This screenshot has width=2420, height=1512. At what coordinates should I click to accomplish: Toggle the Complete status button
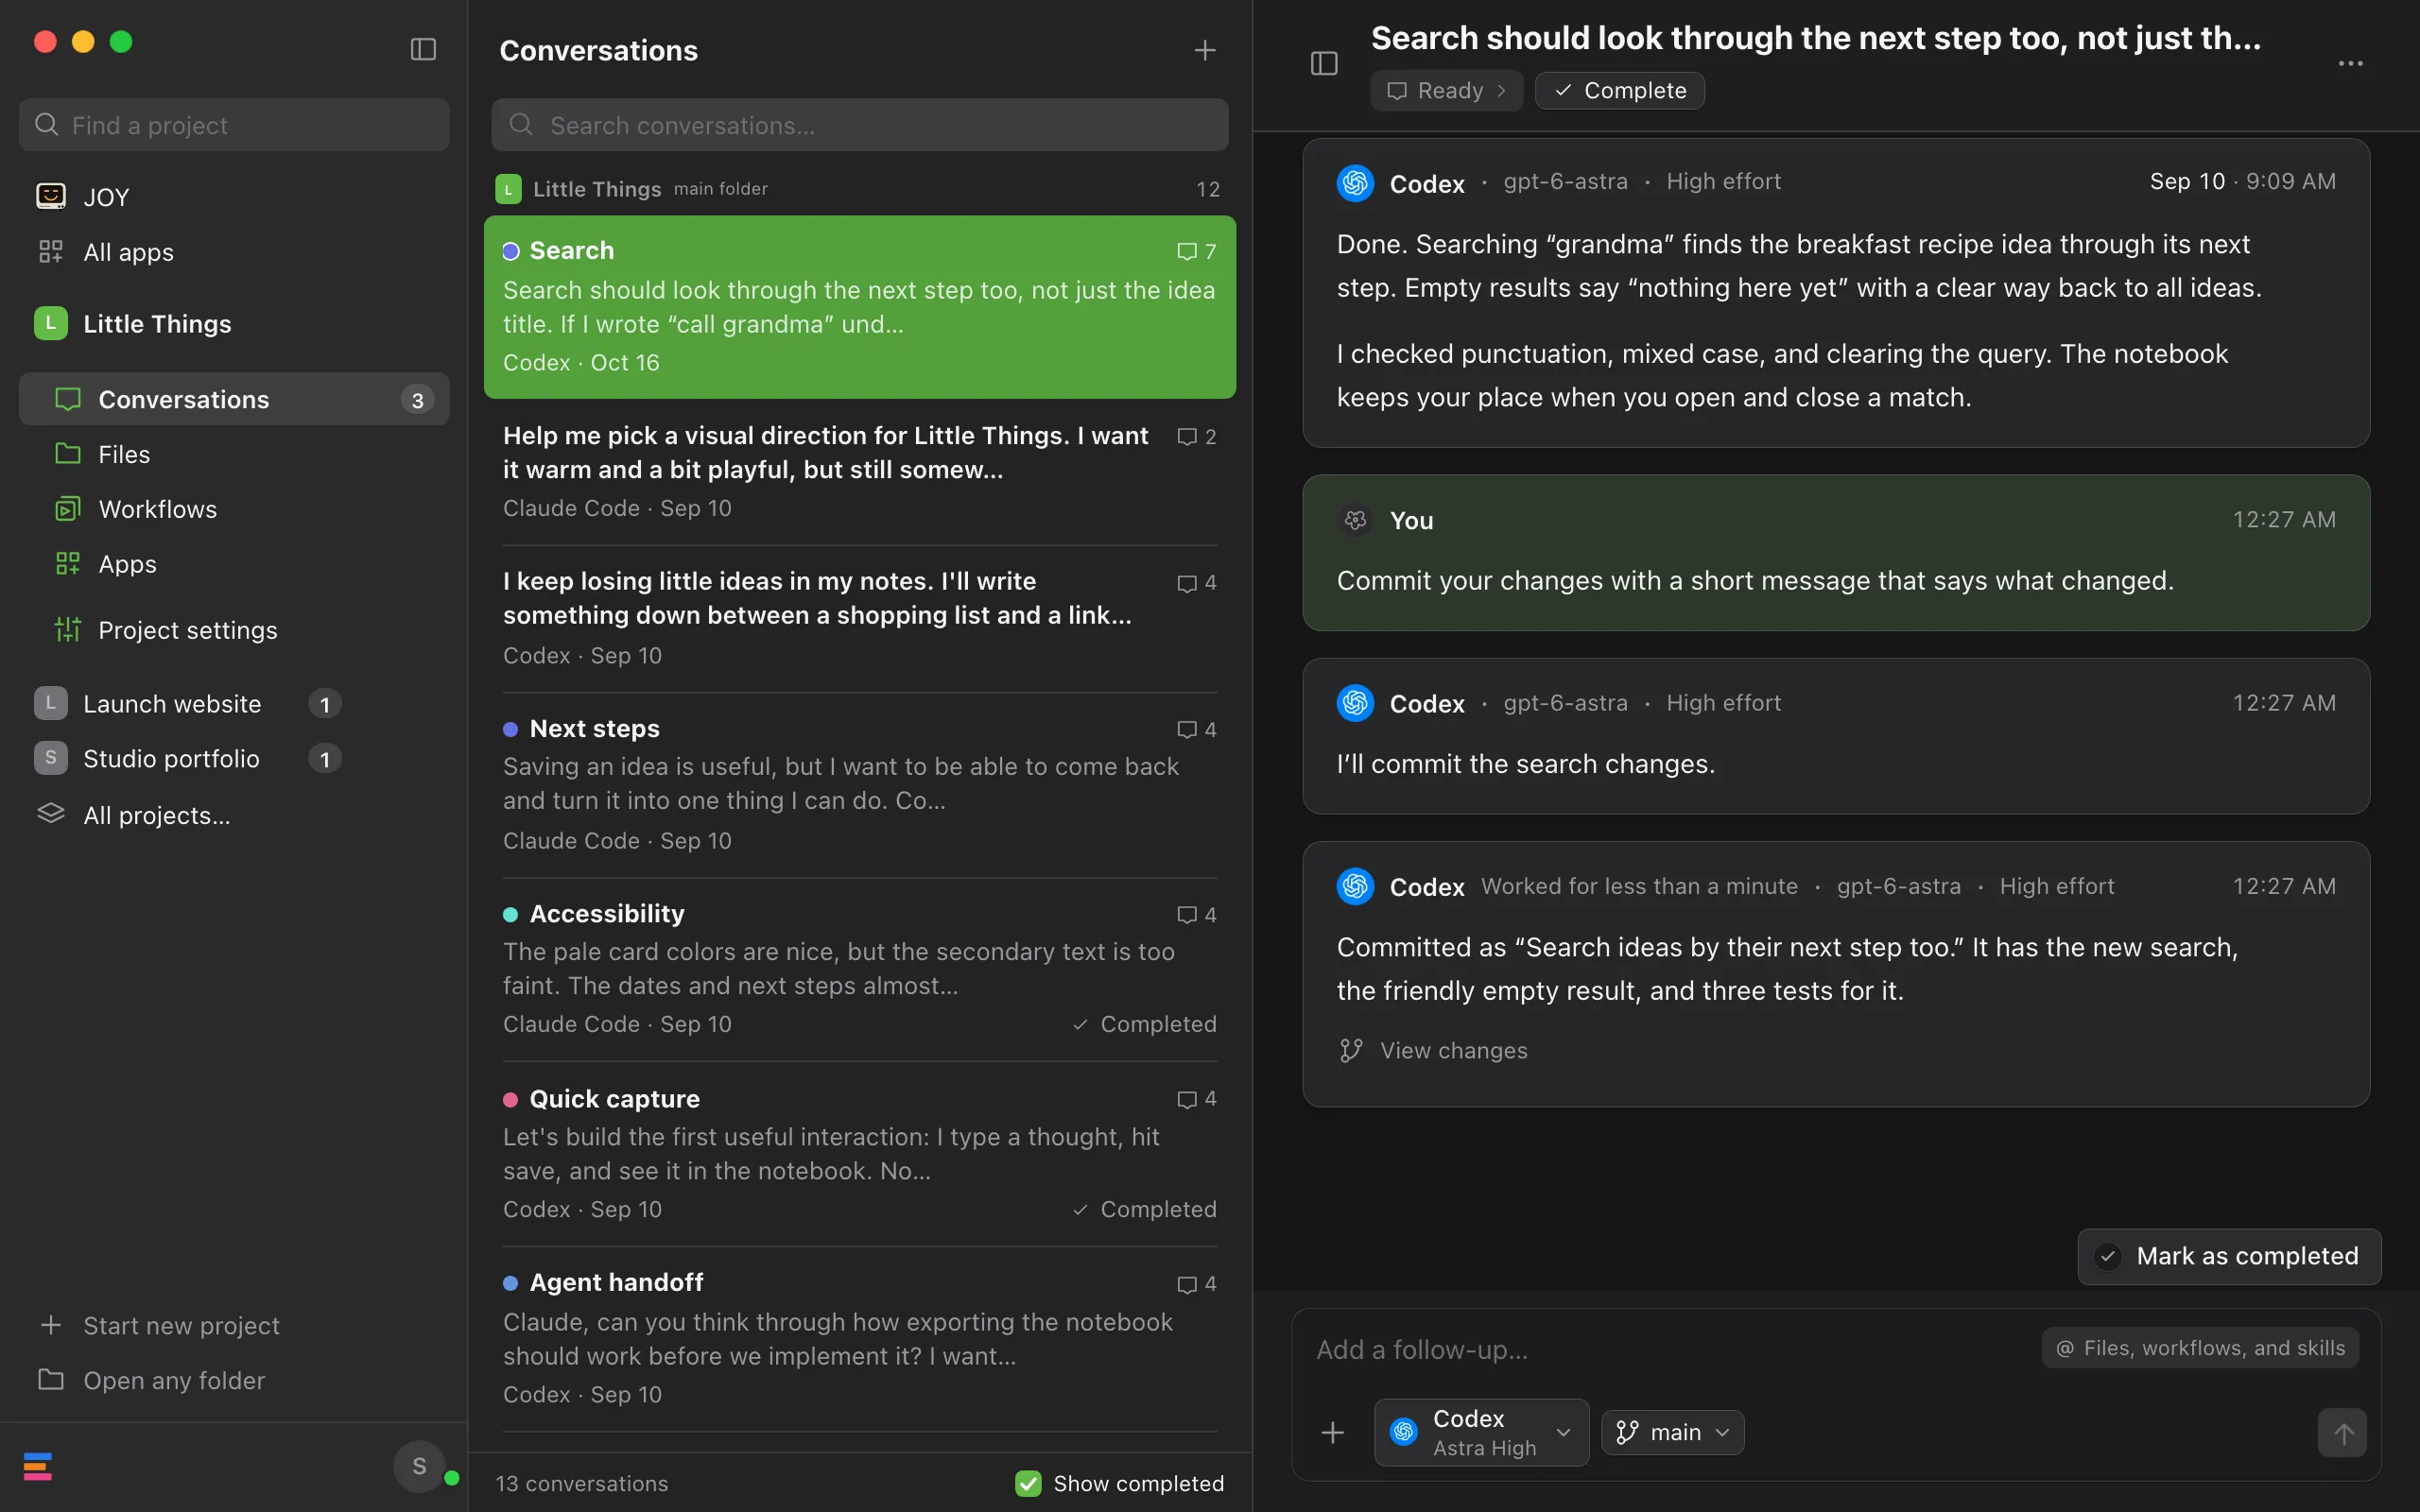(x=1619, y=91)
